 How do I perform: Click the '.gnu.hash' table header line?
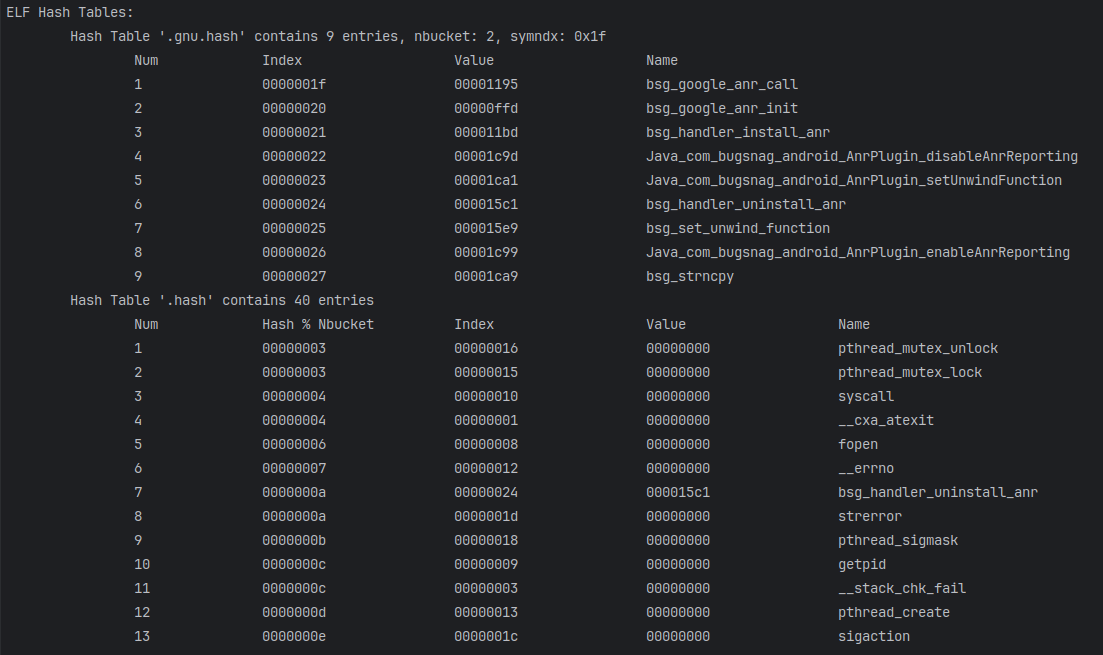click(x=338, y=36)
